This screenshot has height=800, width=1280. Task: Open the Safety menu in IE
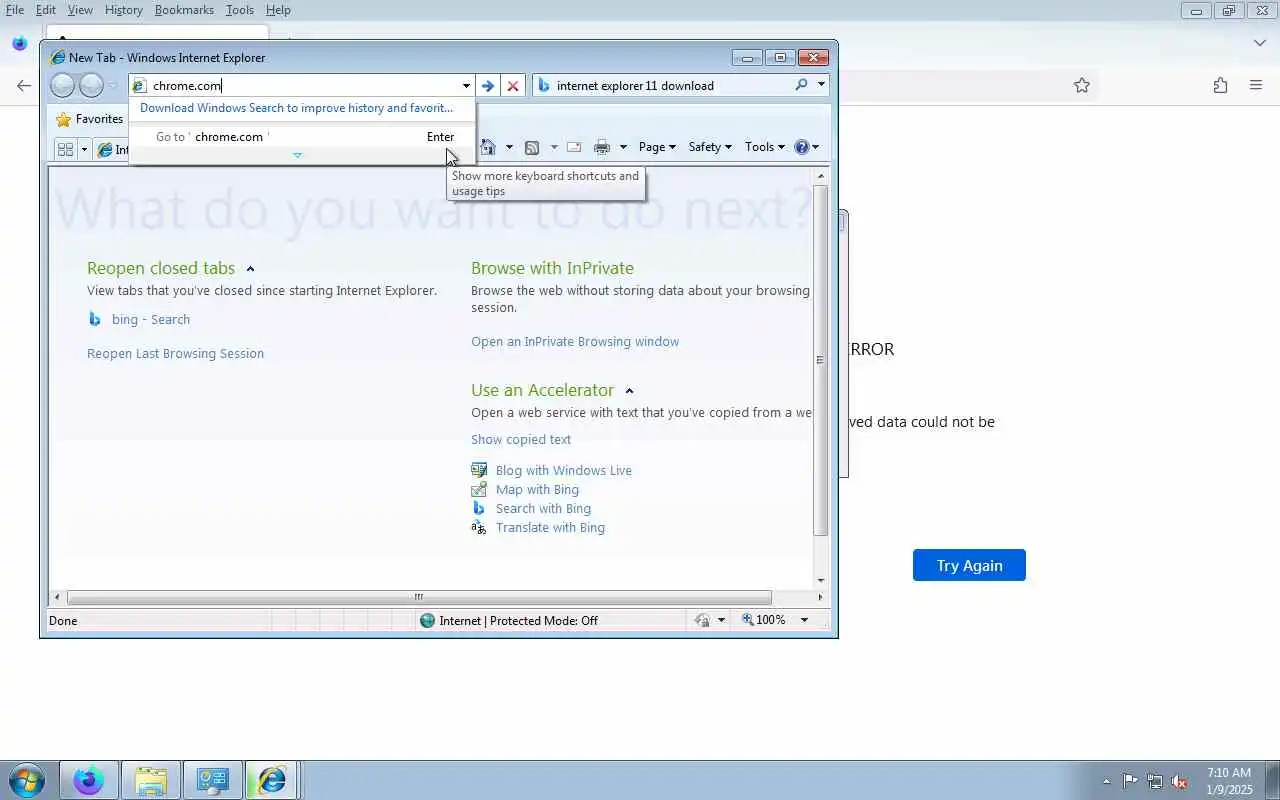pos(710,147)
